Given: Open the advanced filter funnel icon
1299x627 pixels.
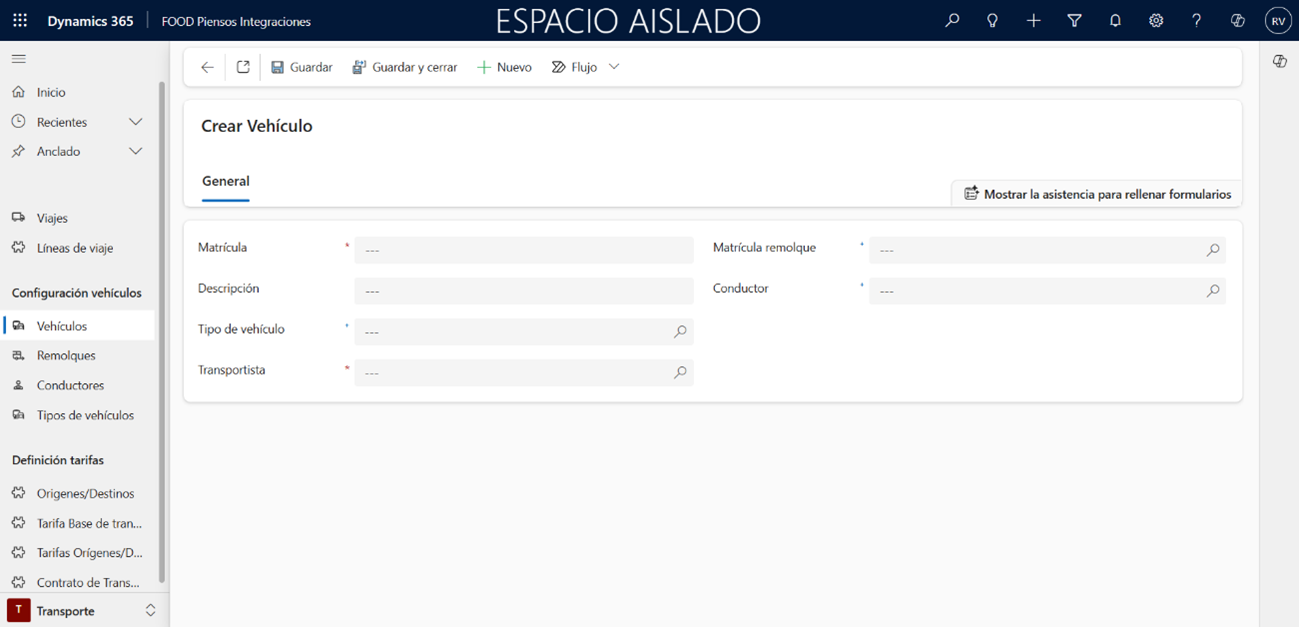Looking at the screenshot, I should tap(1074, 20).
